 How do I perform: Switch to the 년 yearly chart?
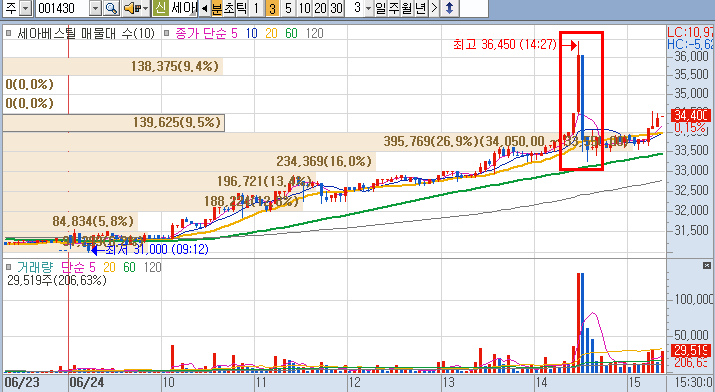click(420, 8)
